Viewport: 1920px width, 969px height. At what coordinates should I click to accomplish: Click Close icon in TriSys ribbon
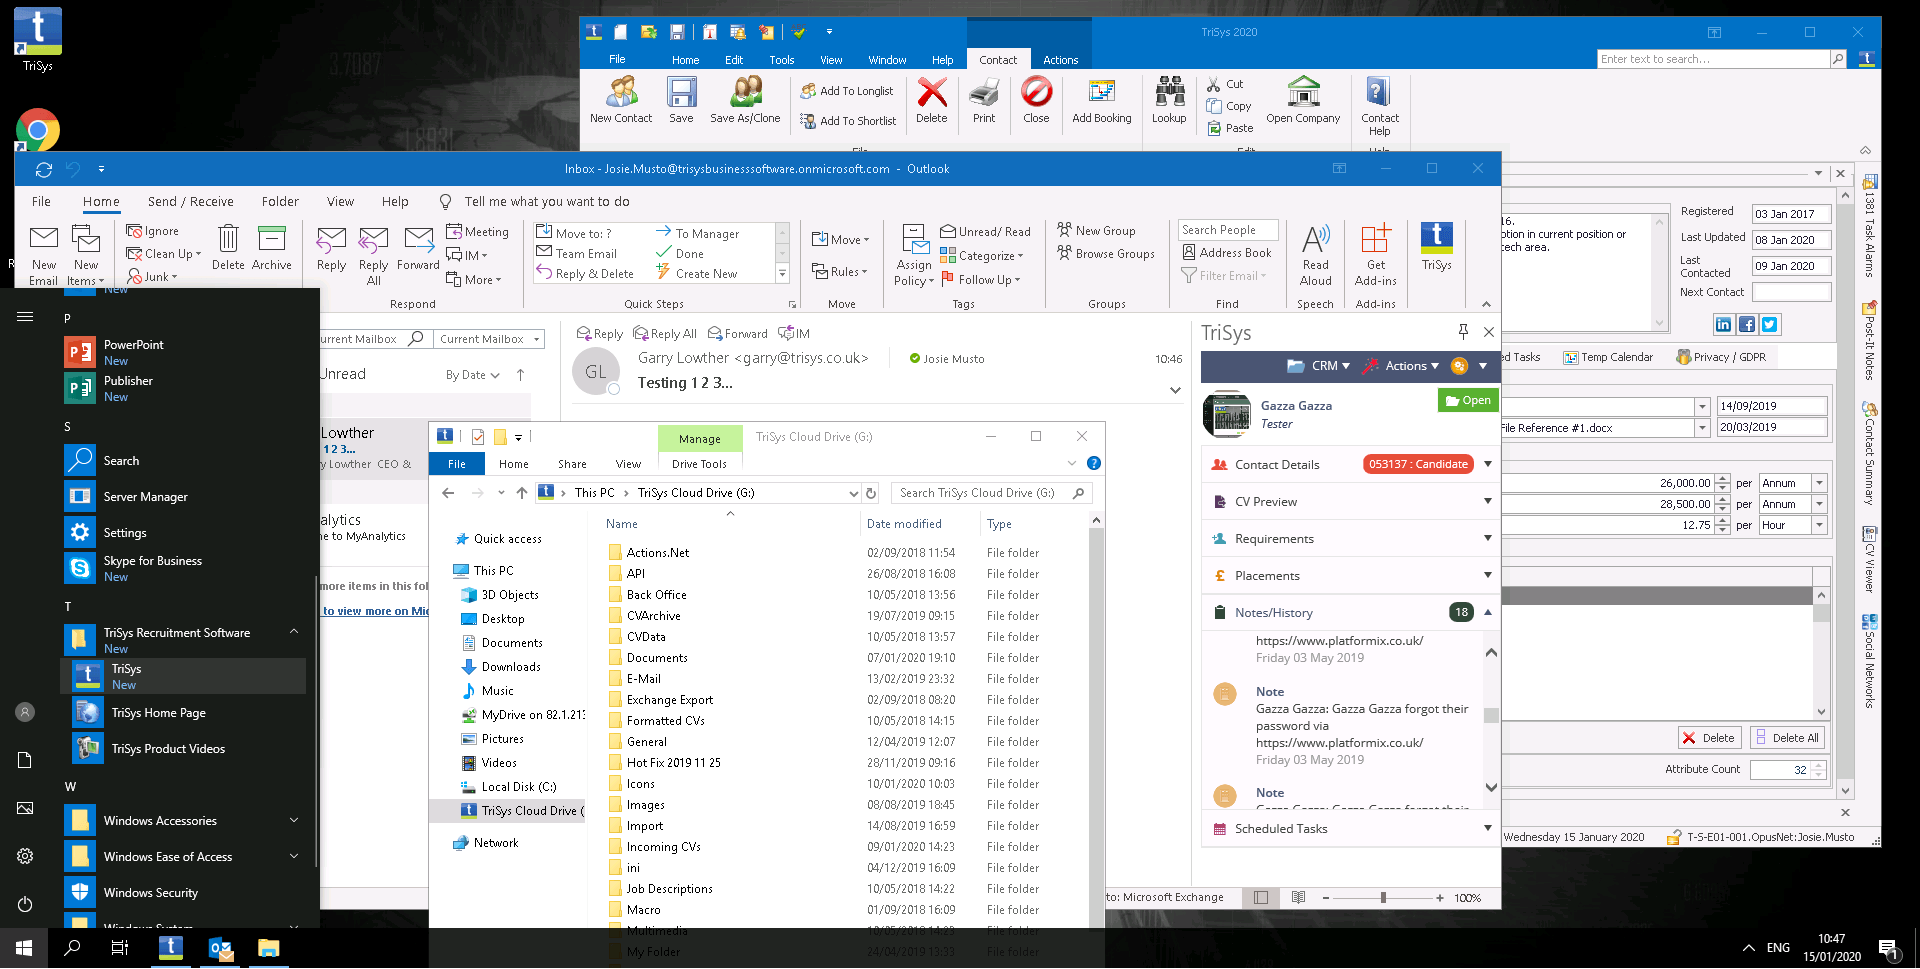pos(1036,100)
